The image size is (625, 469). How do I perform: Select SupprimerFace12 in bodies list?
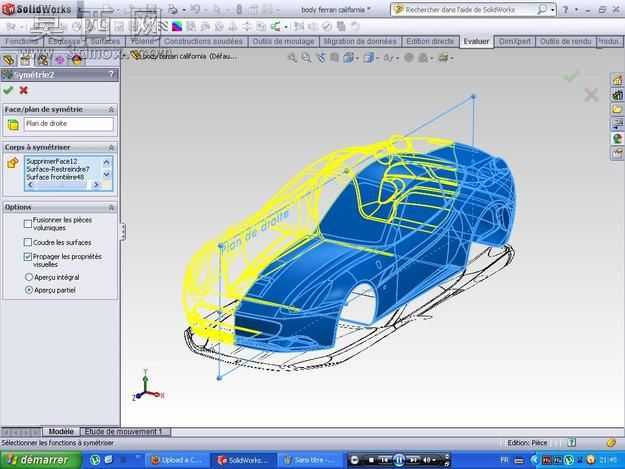pos(52,161)
